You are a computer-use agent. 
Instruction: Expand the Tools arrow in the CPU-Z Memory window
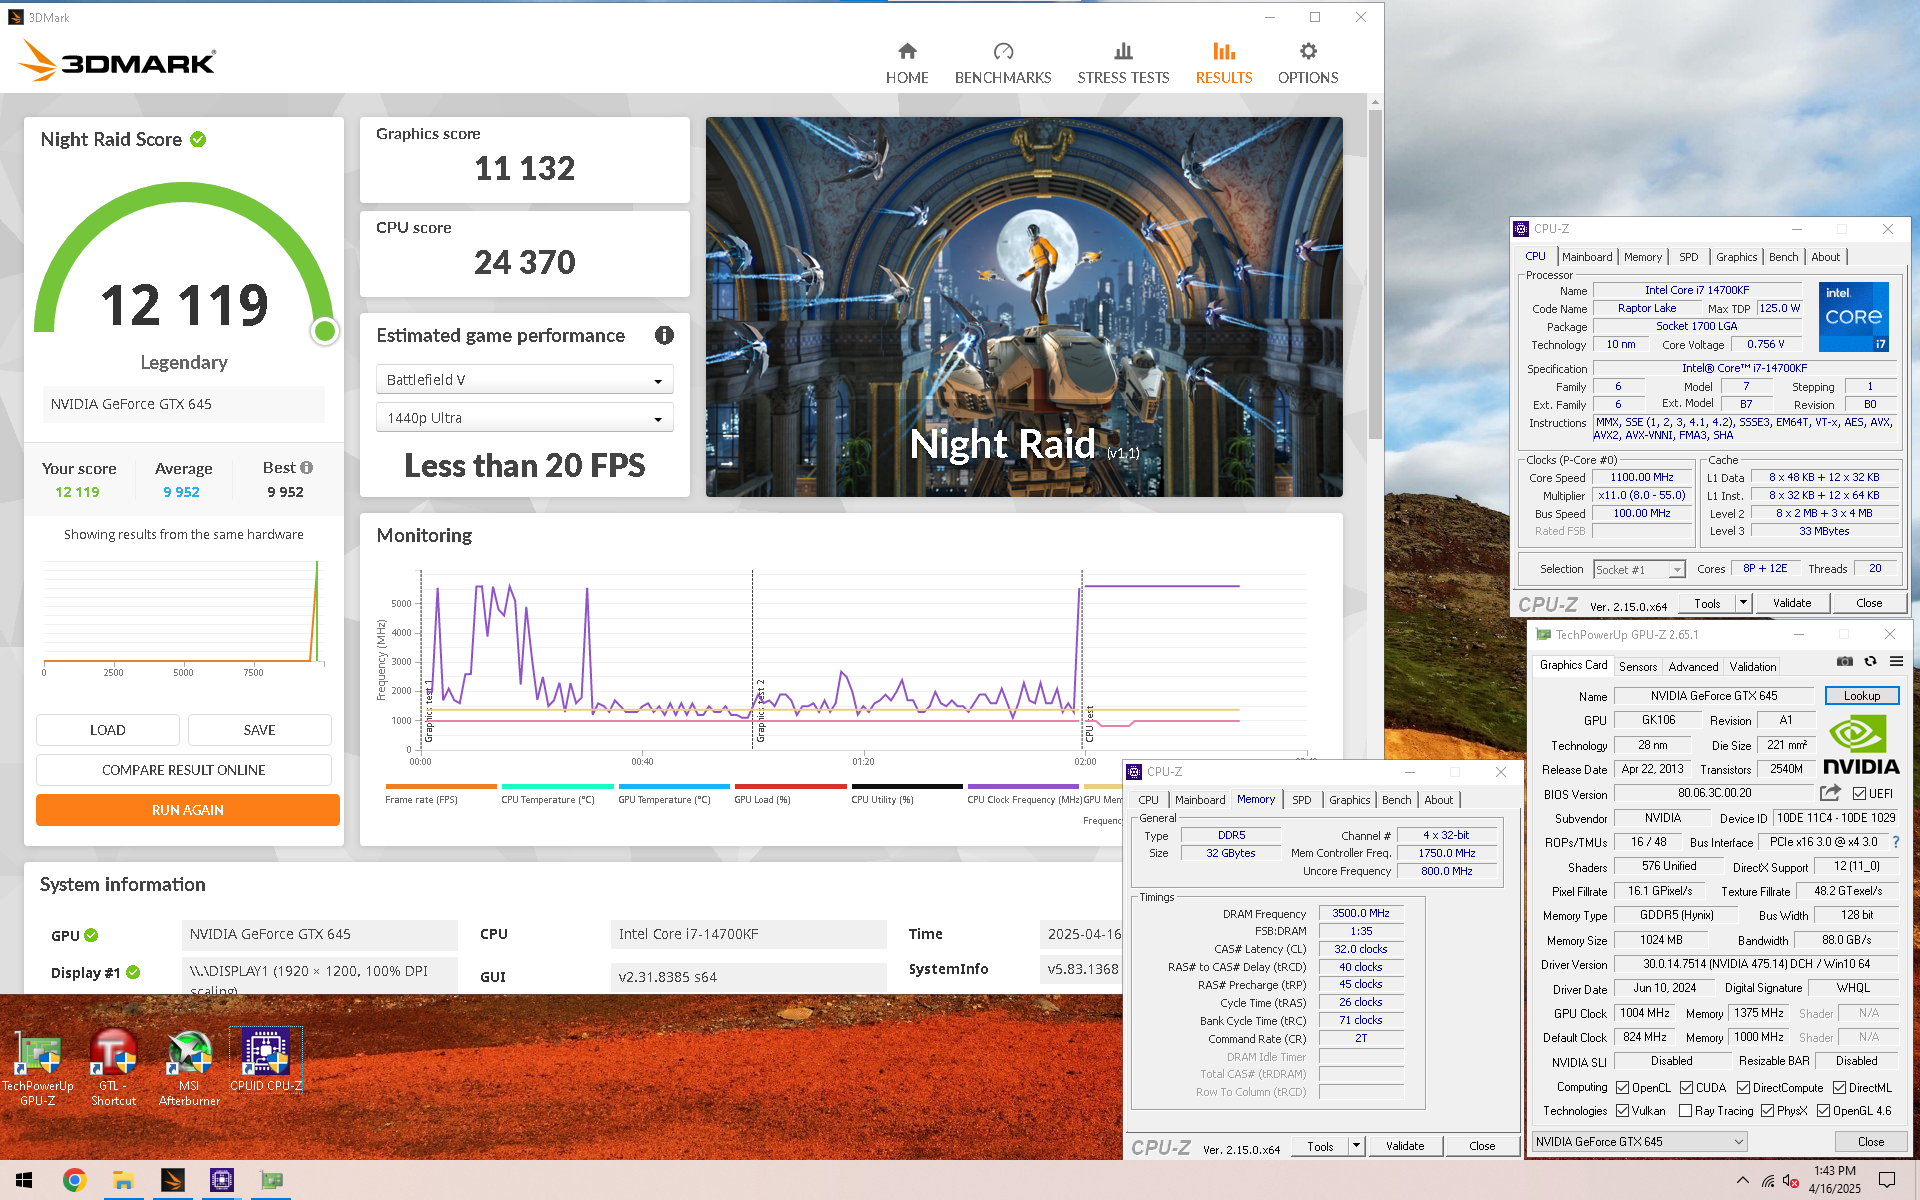tap(1356, 1146)
